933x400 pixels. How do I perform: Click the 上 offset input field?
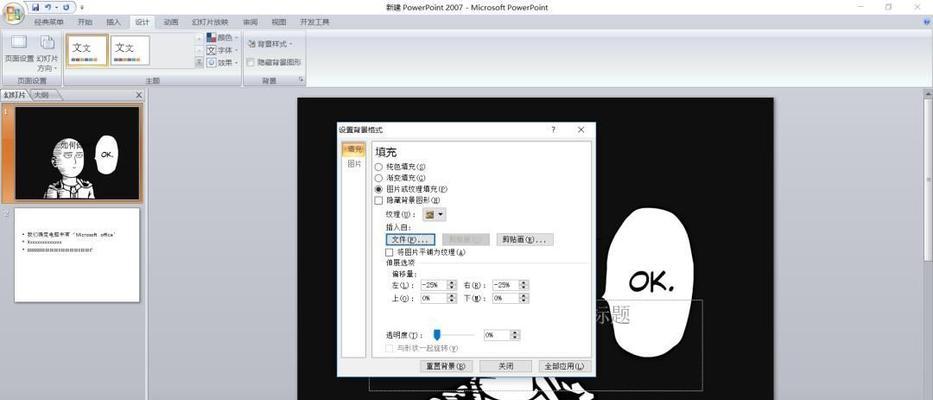point(433,298)
